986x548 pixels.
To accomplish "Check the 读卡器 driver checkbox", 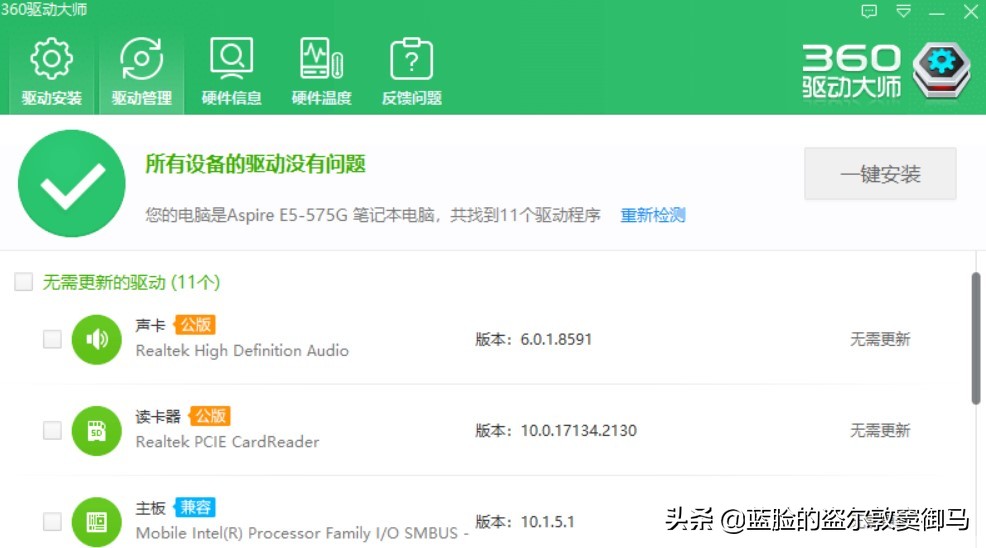I will coord(52,430).
